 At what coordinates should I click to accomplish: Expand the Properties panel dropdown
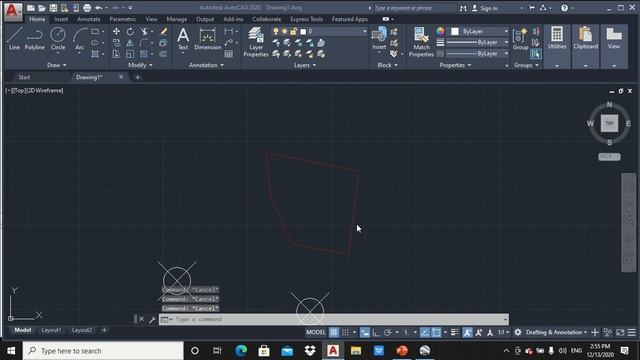pos(455,65)
